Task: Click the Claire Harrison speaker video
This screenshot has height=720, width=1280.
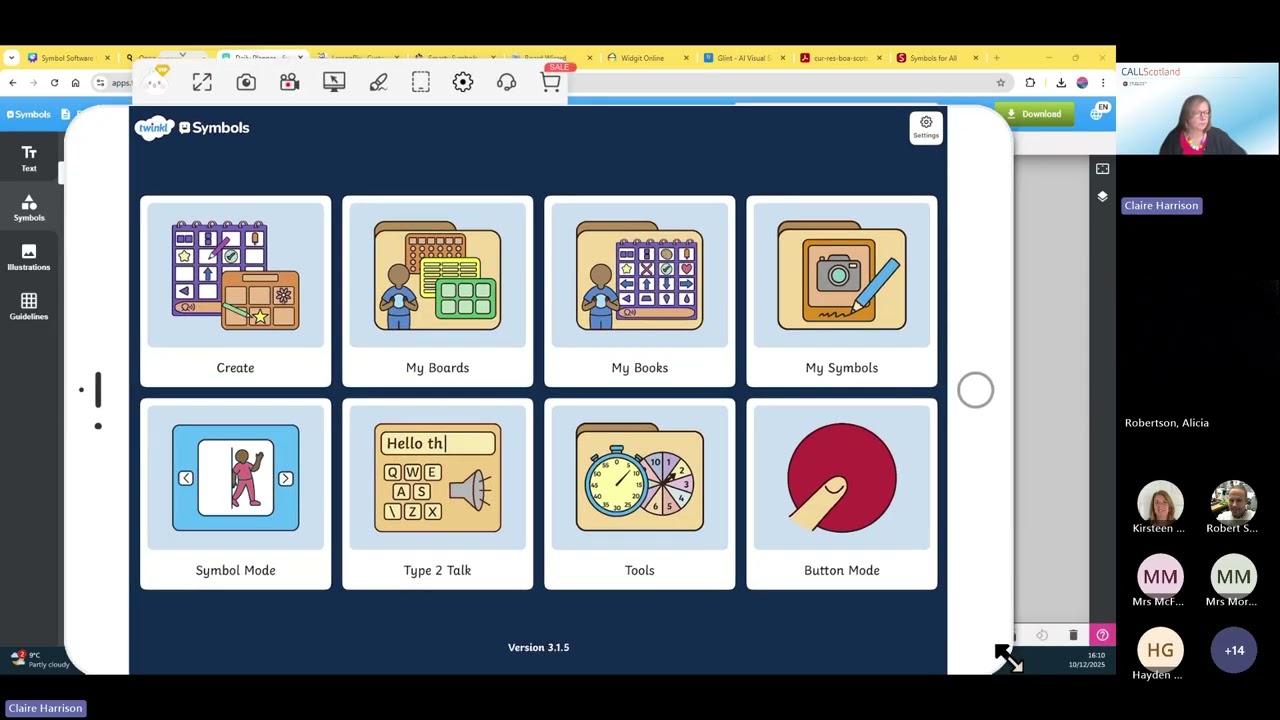Action: 1198,110
